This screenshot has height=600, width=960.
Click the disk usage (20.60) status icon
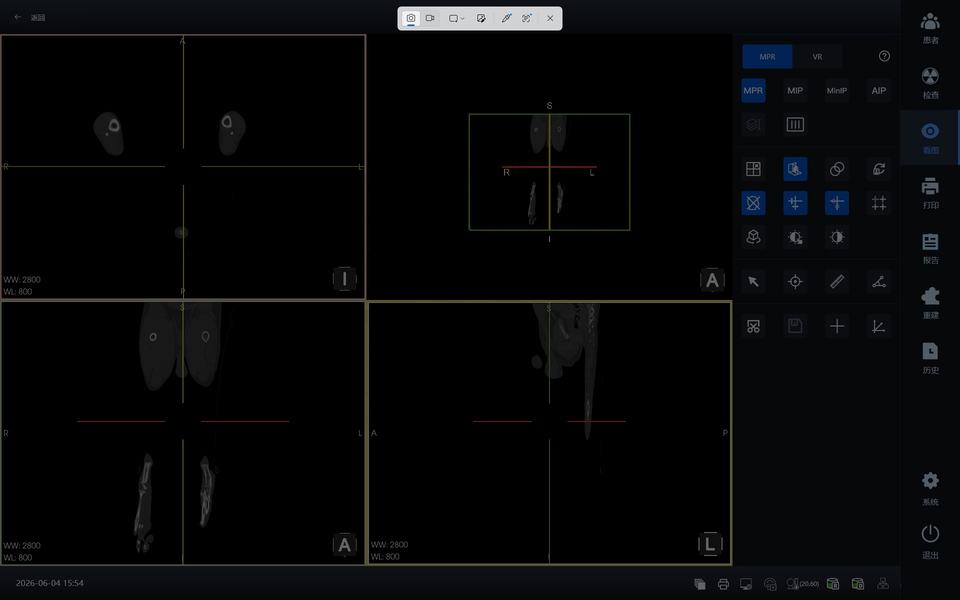pos(803,583)
